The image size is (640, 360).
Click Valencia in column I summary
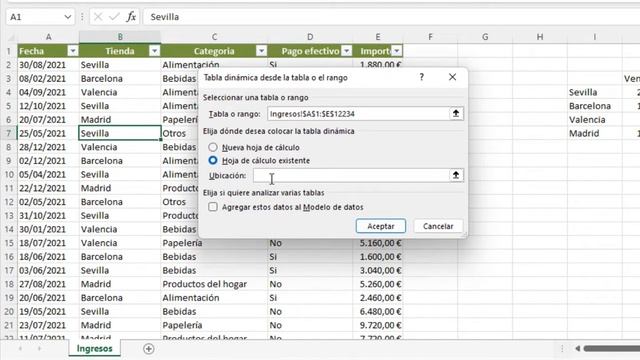[595, 120]
